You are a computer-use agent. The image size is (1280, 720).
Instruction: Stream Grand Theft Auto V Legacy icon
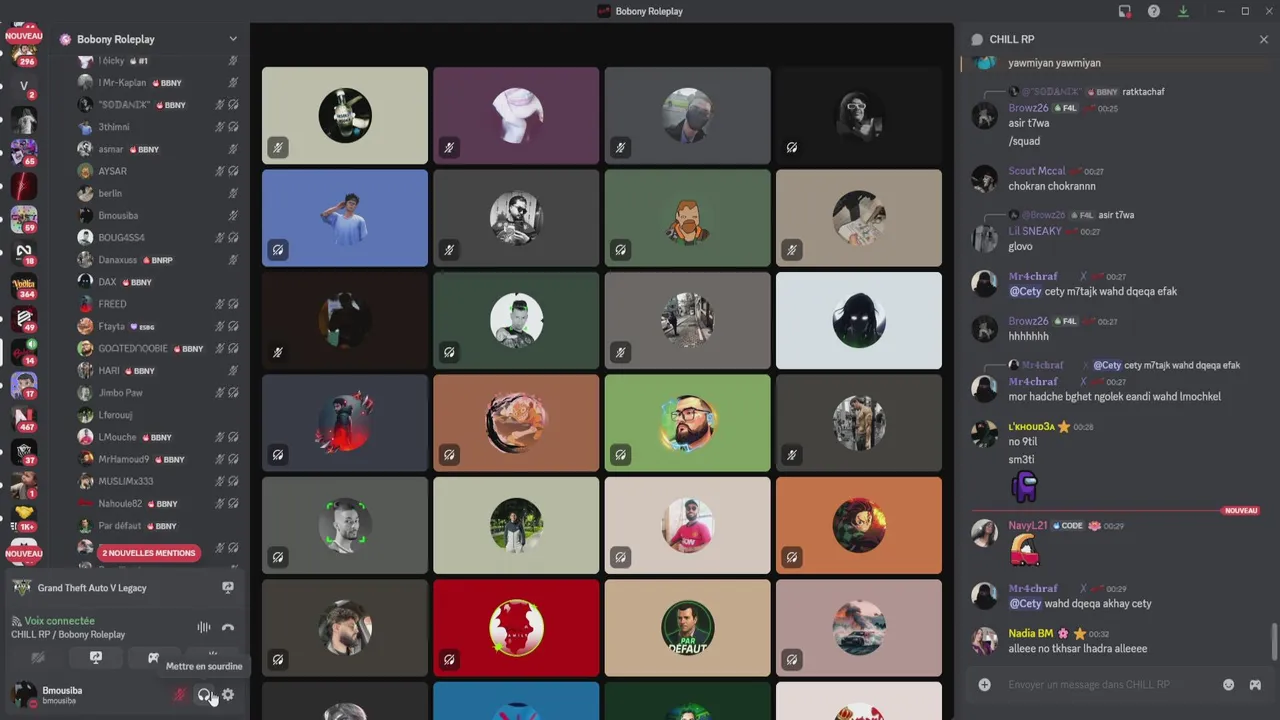228,588
